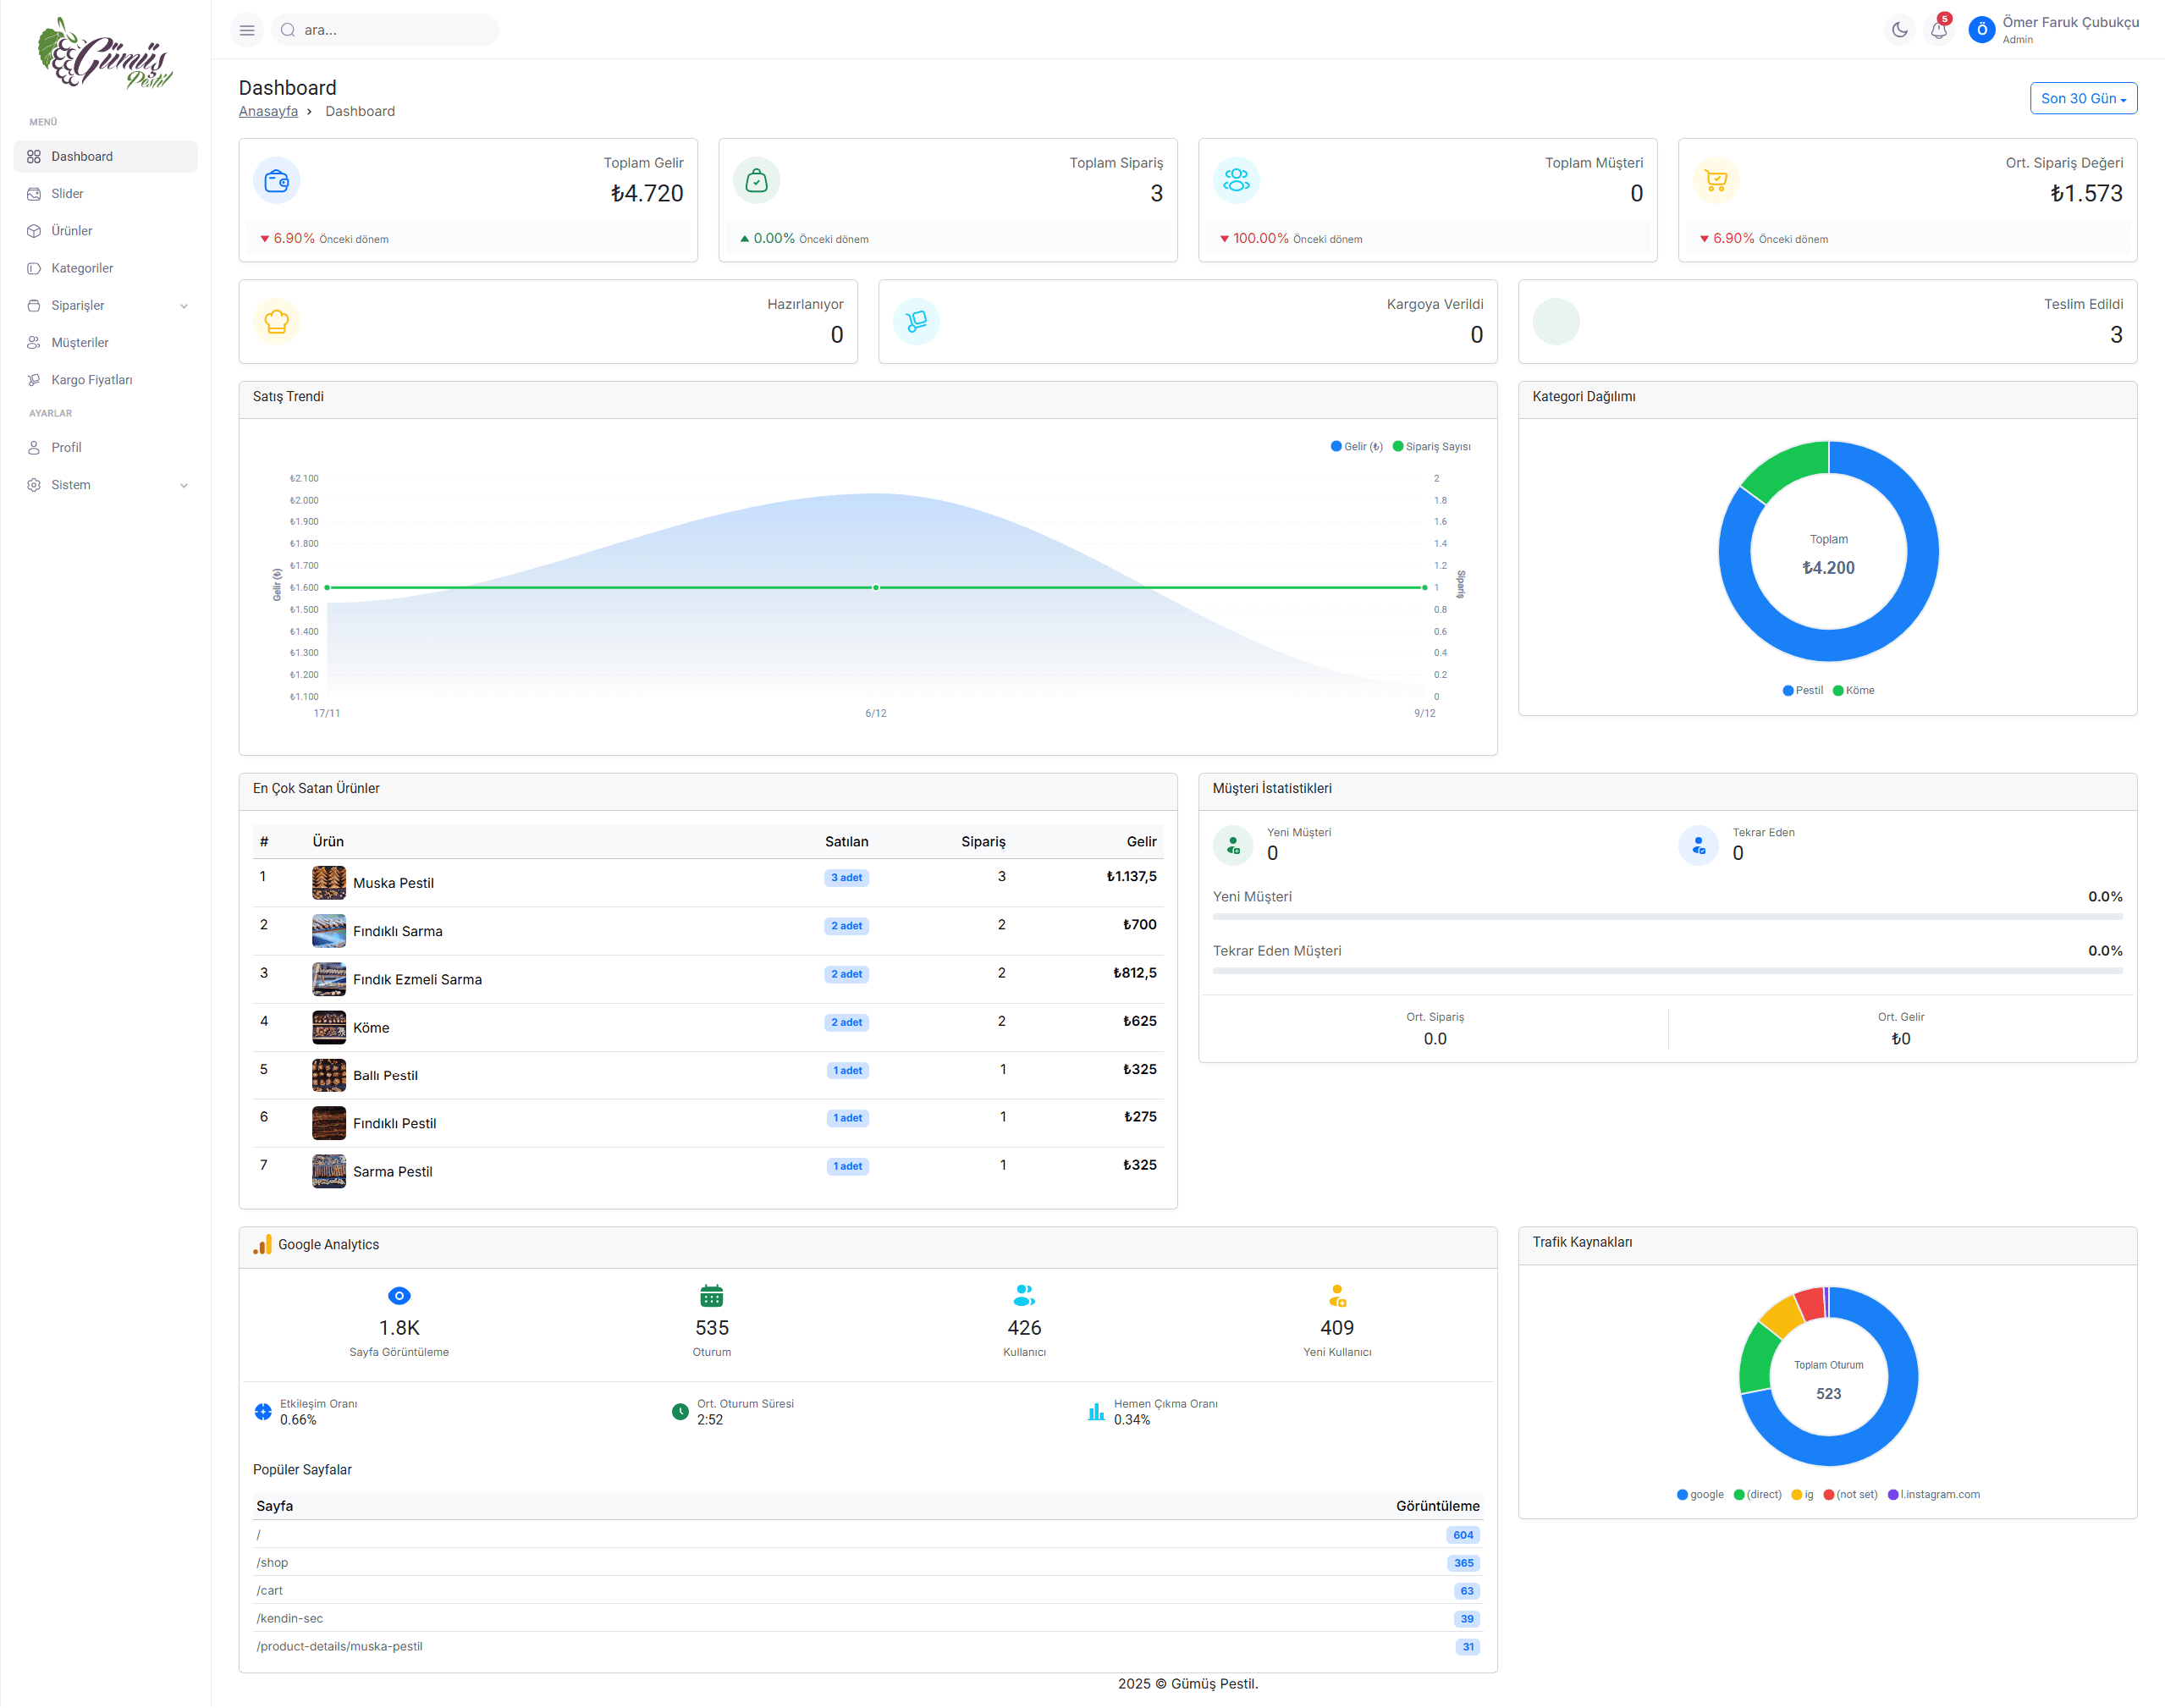This screenshot has height=1708, width=2165.
Task: Click the search field labeled ara...
Action: pyautogui.click(x=385, y=30)
